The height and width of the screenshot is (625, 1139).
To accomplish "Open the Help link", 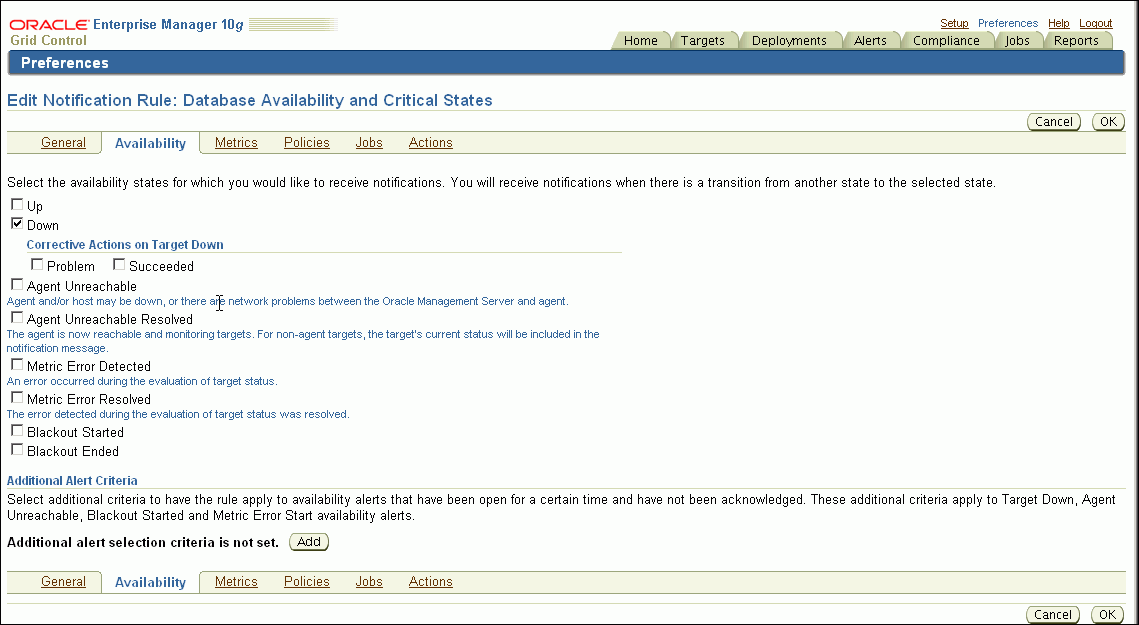I will tap(1058, 23).
